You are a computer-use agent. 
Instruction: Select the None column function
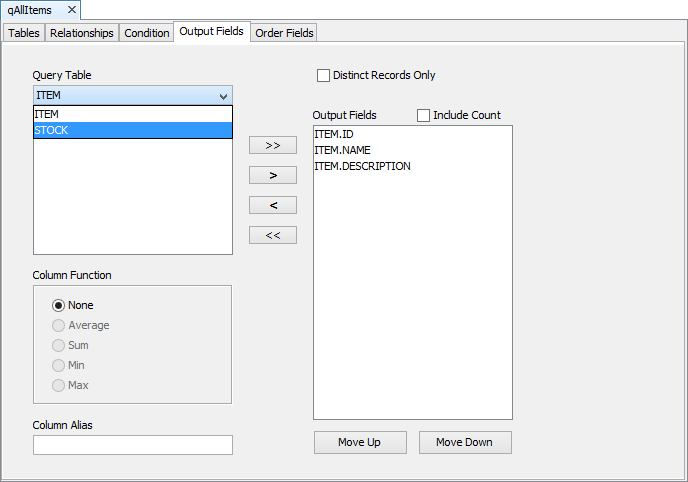point(59,305)
